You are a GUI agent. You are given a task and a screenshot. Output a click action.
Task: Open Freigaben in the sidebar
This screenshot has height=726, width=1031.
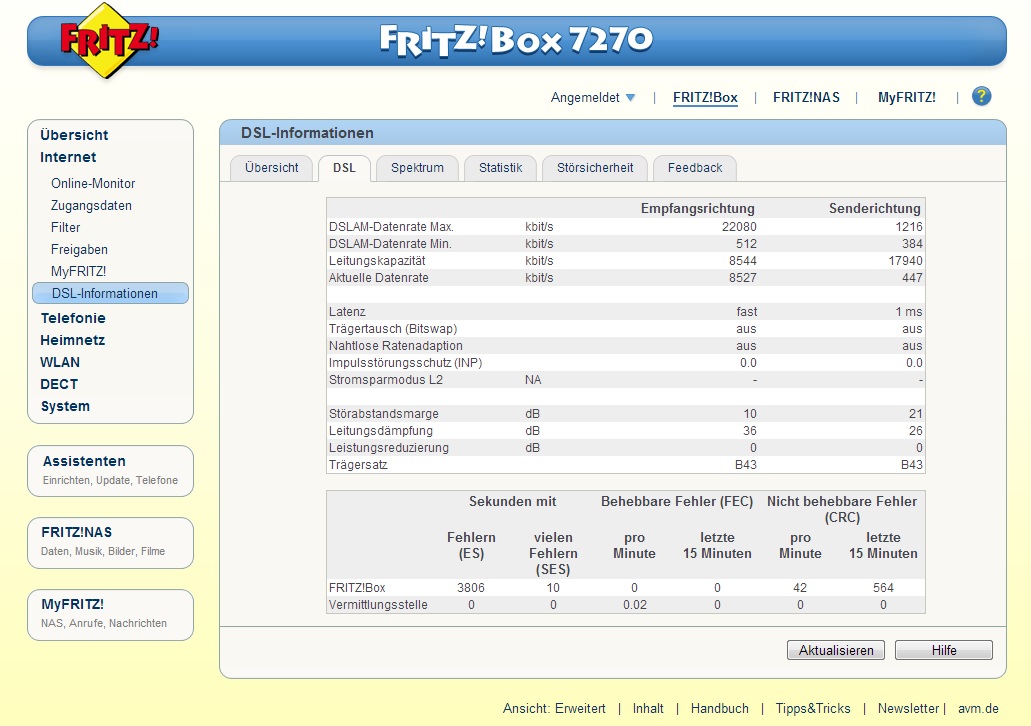point(80,249)
